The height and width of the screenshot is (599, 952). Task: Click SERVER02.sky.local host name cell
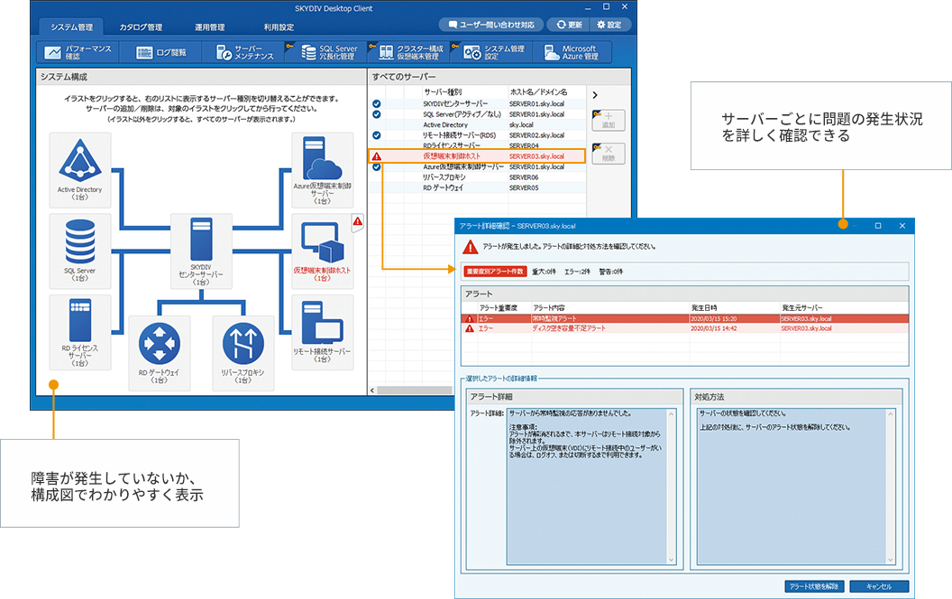click(x=537, y=135)
